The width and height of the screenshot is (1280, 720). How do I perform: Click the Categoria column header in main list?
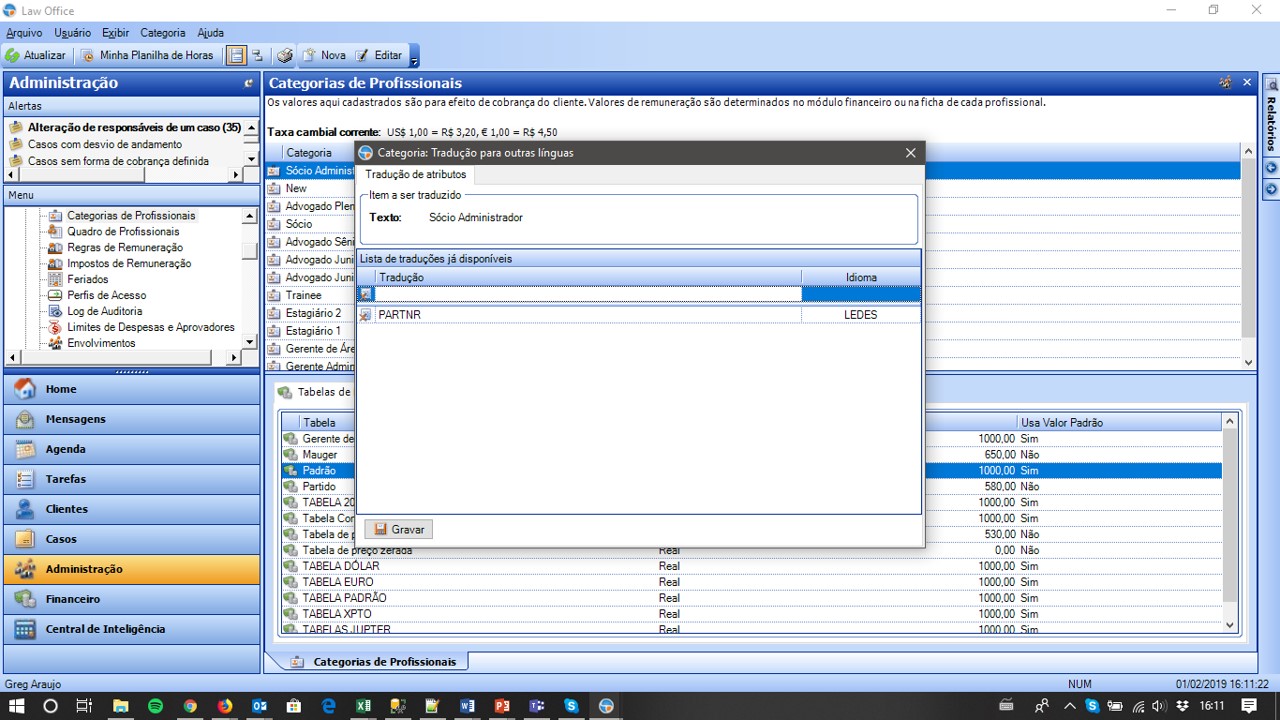310,153
